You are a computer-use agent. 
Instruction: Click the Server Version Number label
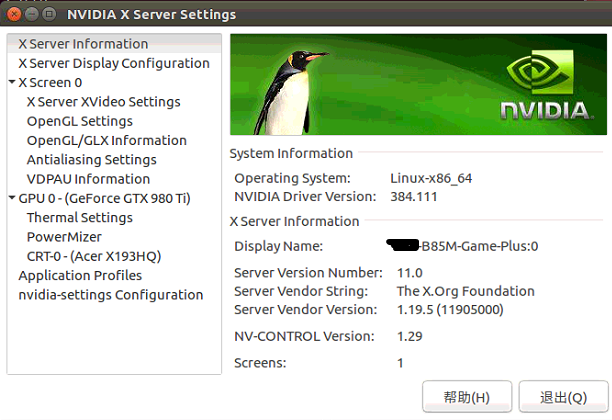(308, 273)
